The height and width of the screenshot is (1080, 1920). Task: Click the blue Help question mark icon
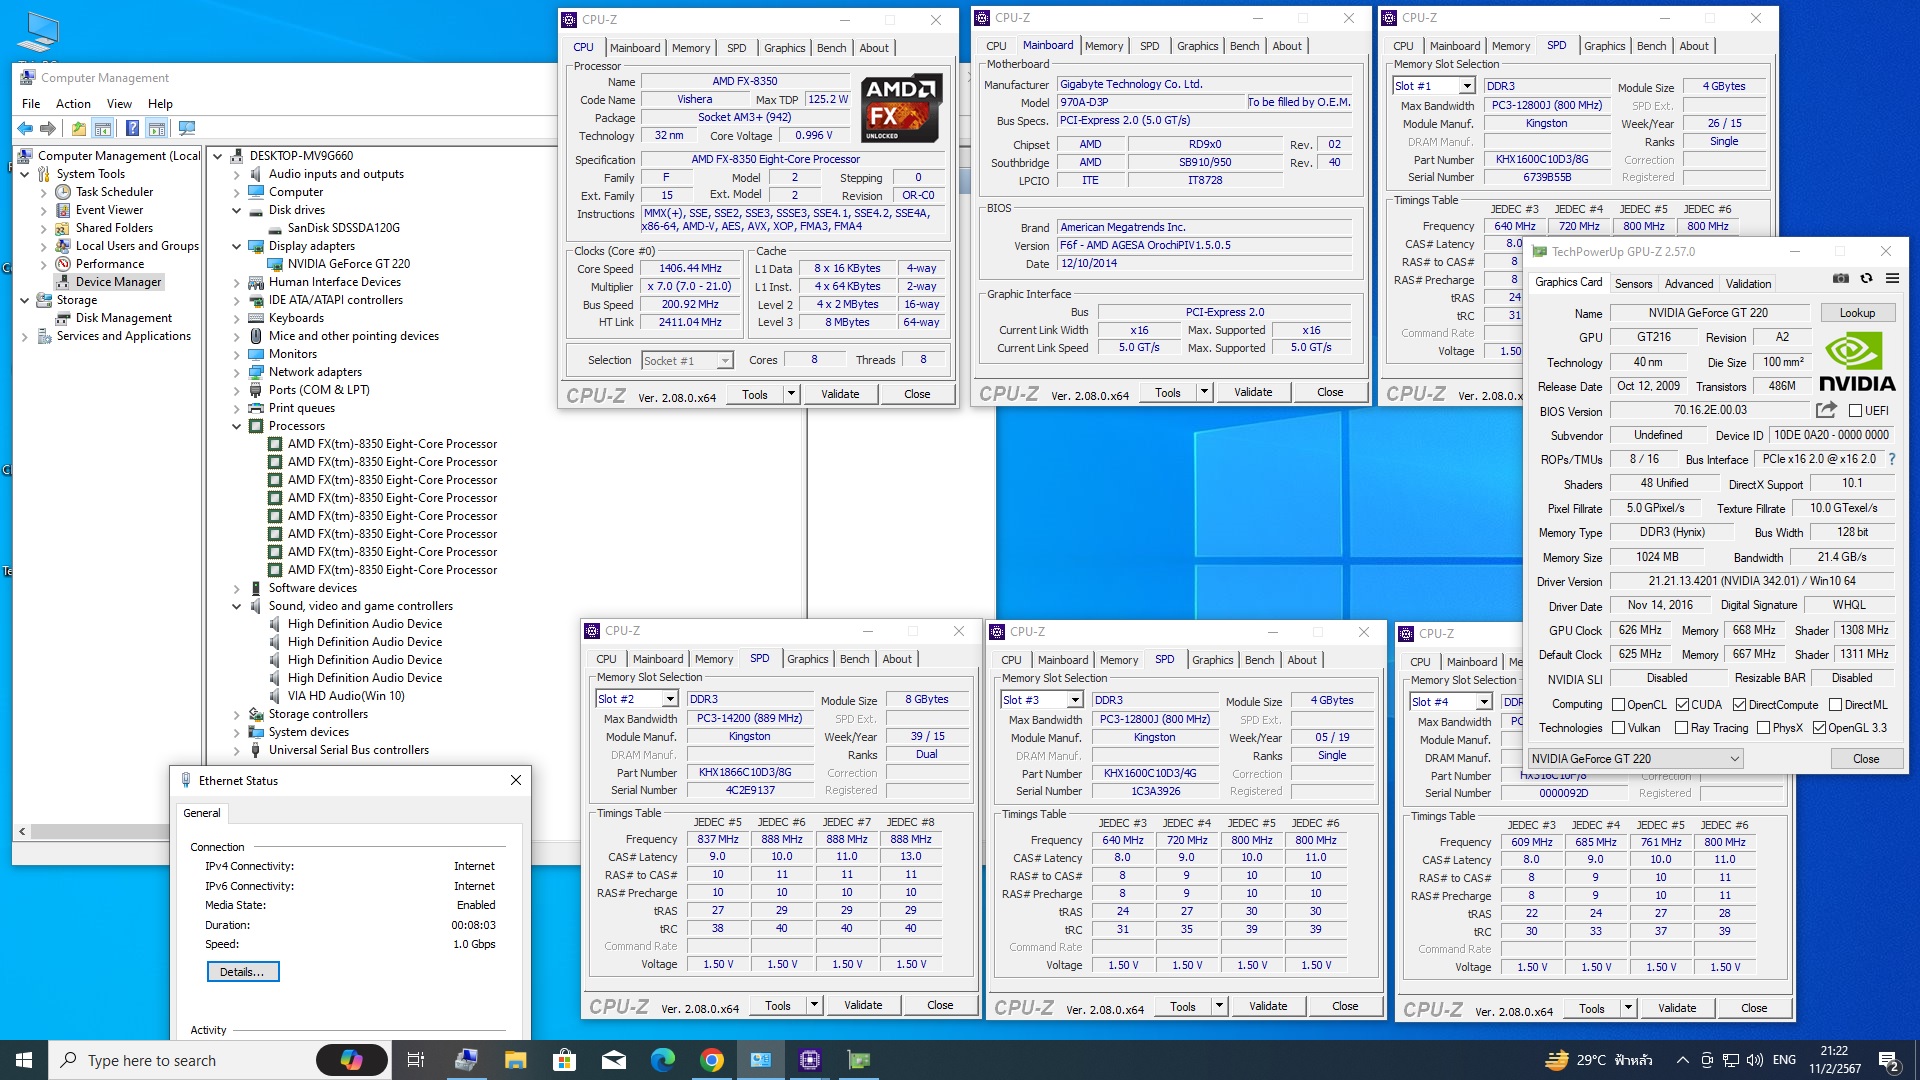tap(132, 128)
